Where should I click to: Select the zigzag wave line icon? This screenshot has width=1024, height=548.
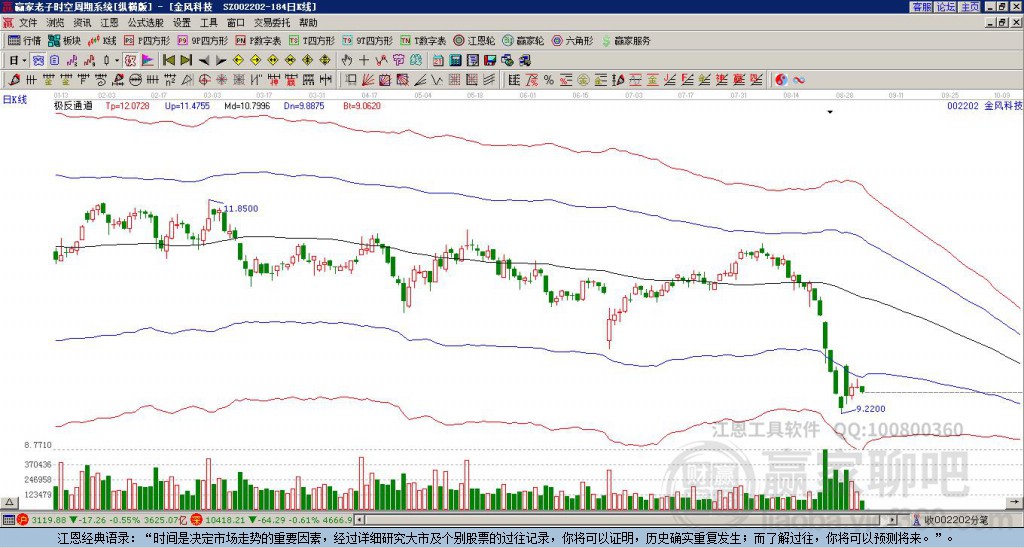(x=437, y=80)
